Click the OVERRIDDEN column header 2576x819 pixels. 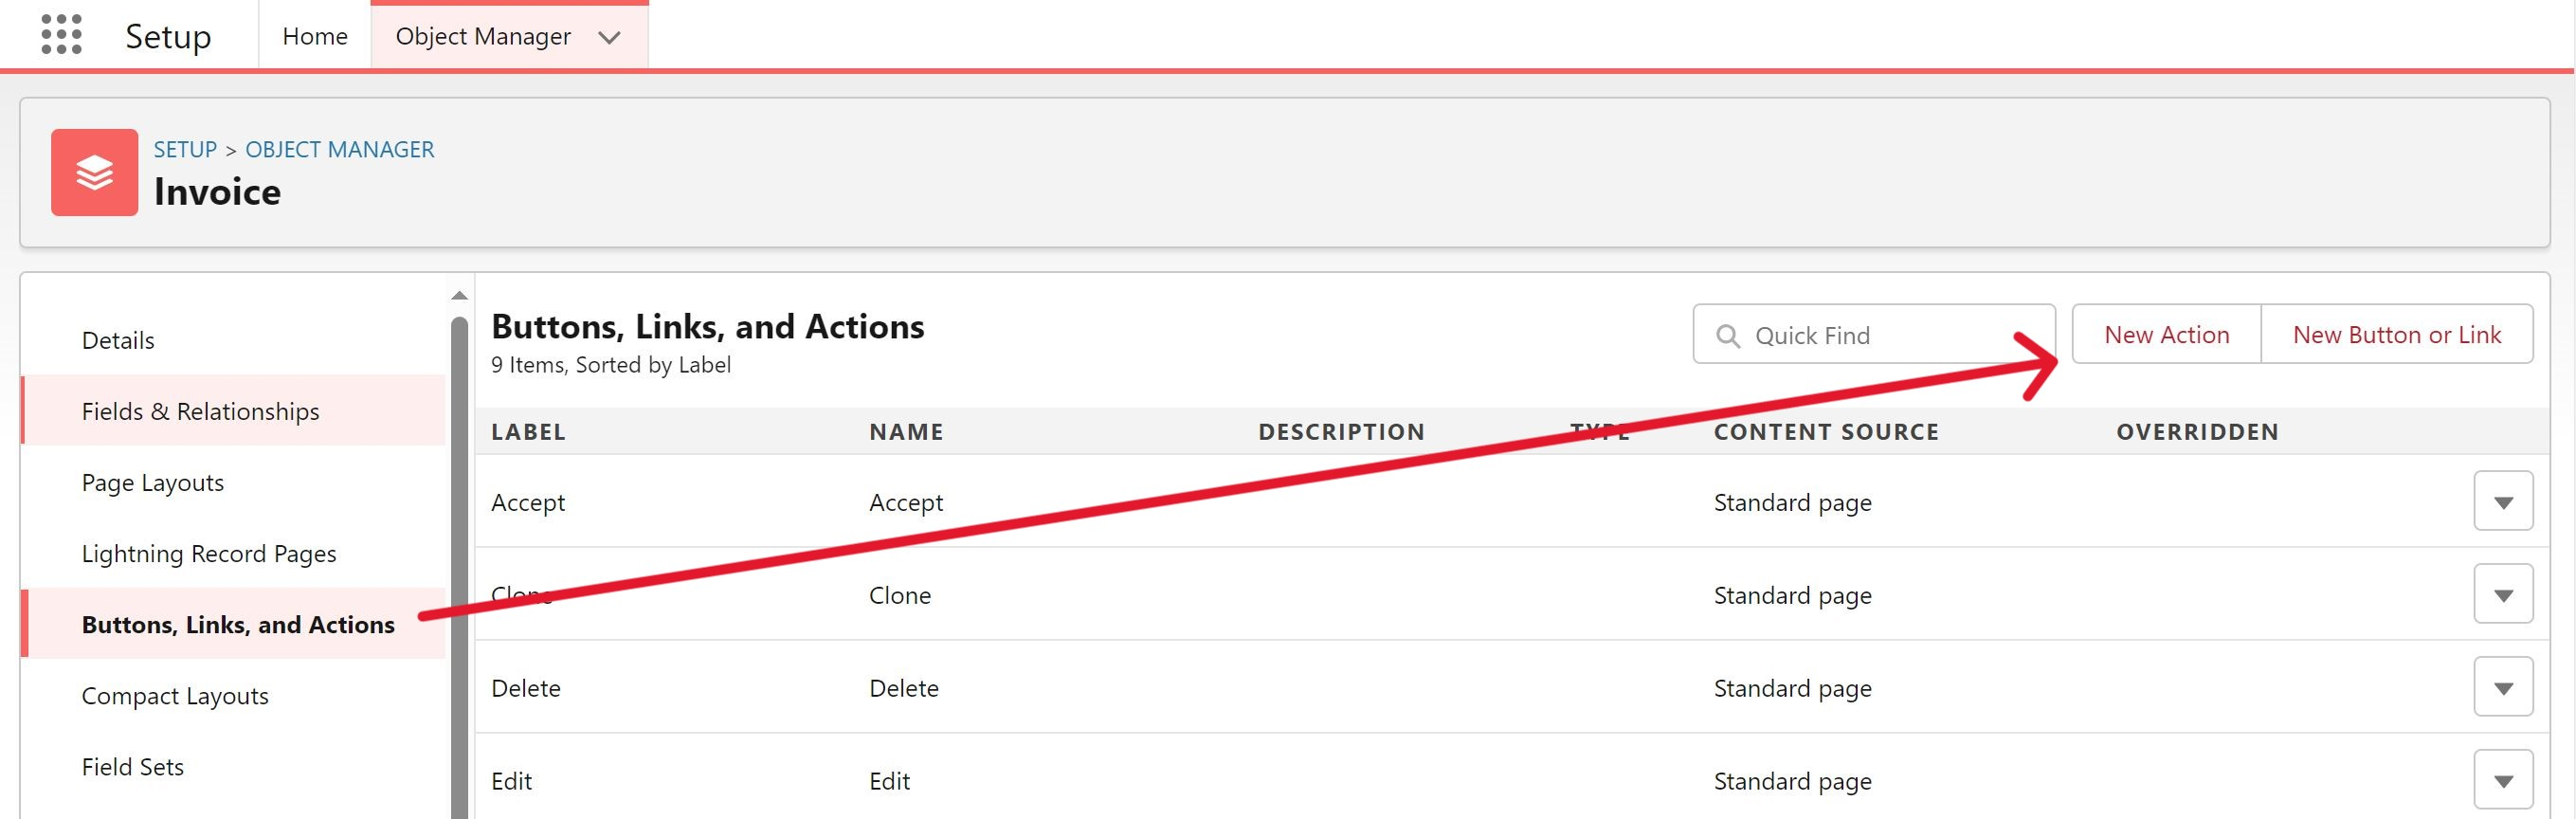coord(2197,432)
